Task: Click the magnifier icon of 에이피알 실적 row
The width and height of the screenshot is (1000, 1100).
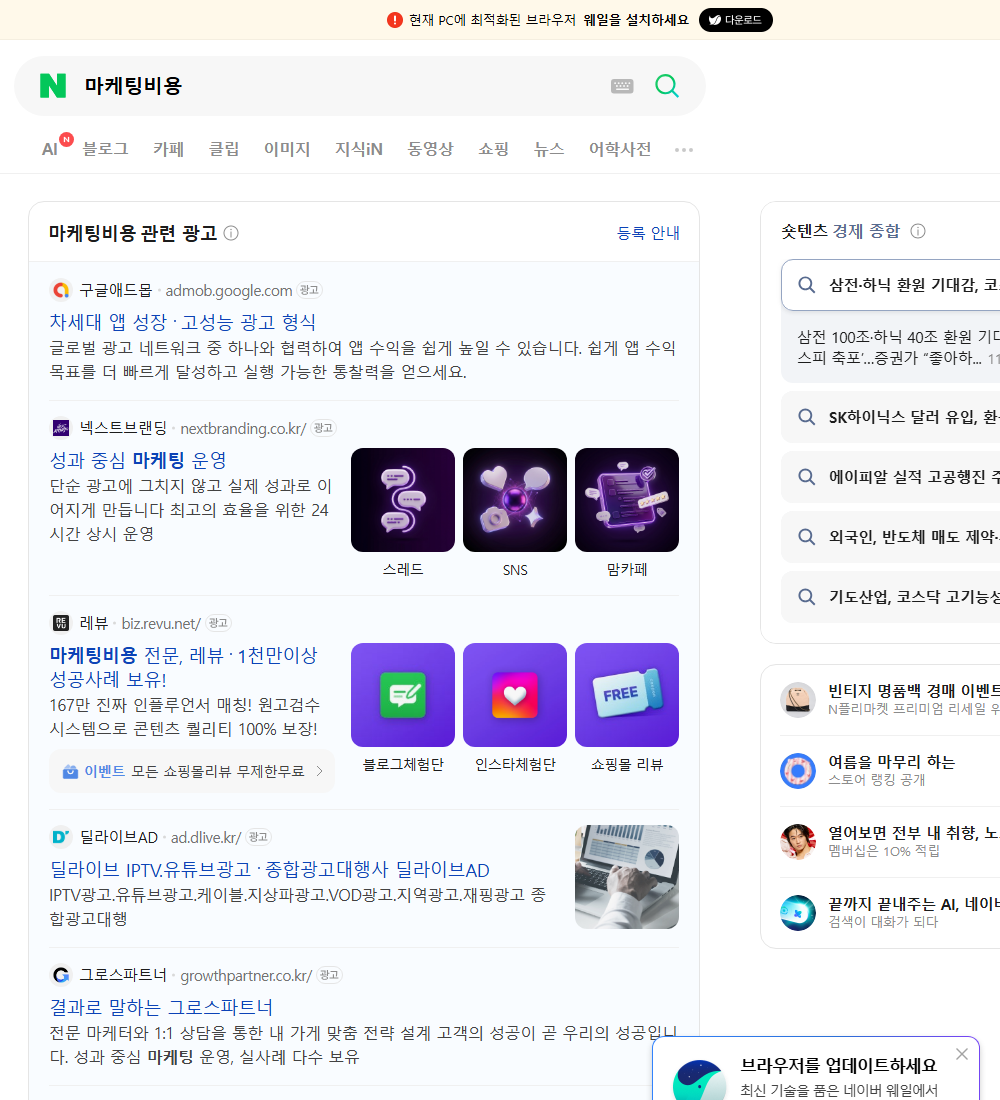Action: click(807, 477)
